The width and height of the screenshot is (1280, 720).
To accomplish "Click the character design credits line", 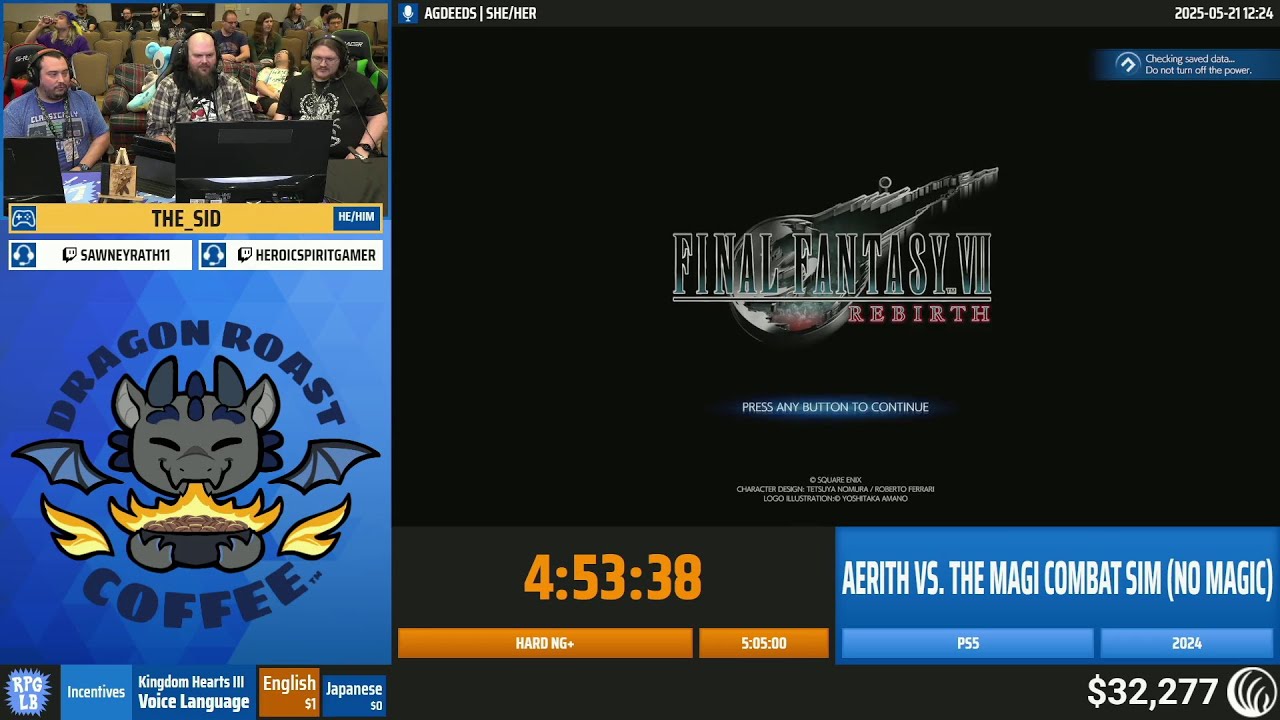I will tap(835, 489).
